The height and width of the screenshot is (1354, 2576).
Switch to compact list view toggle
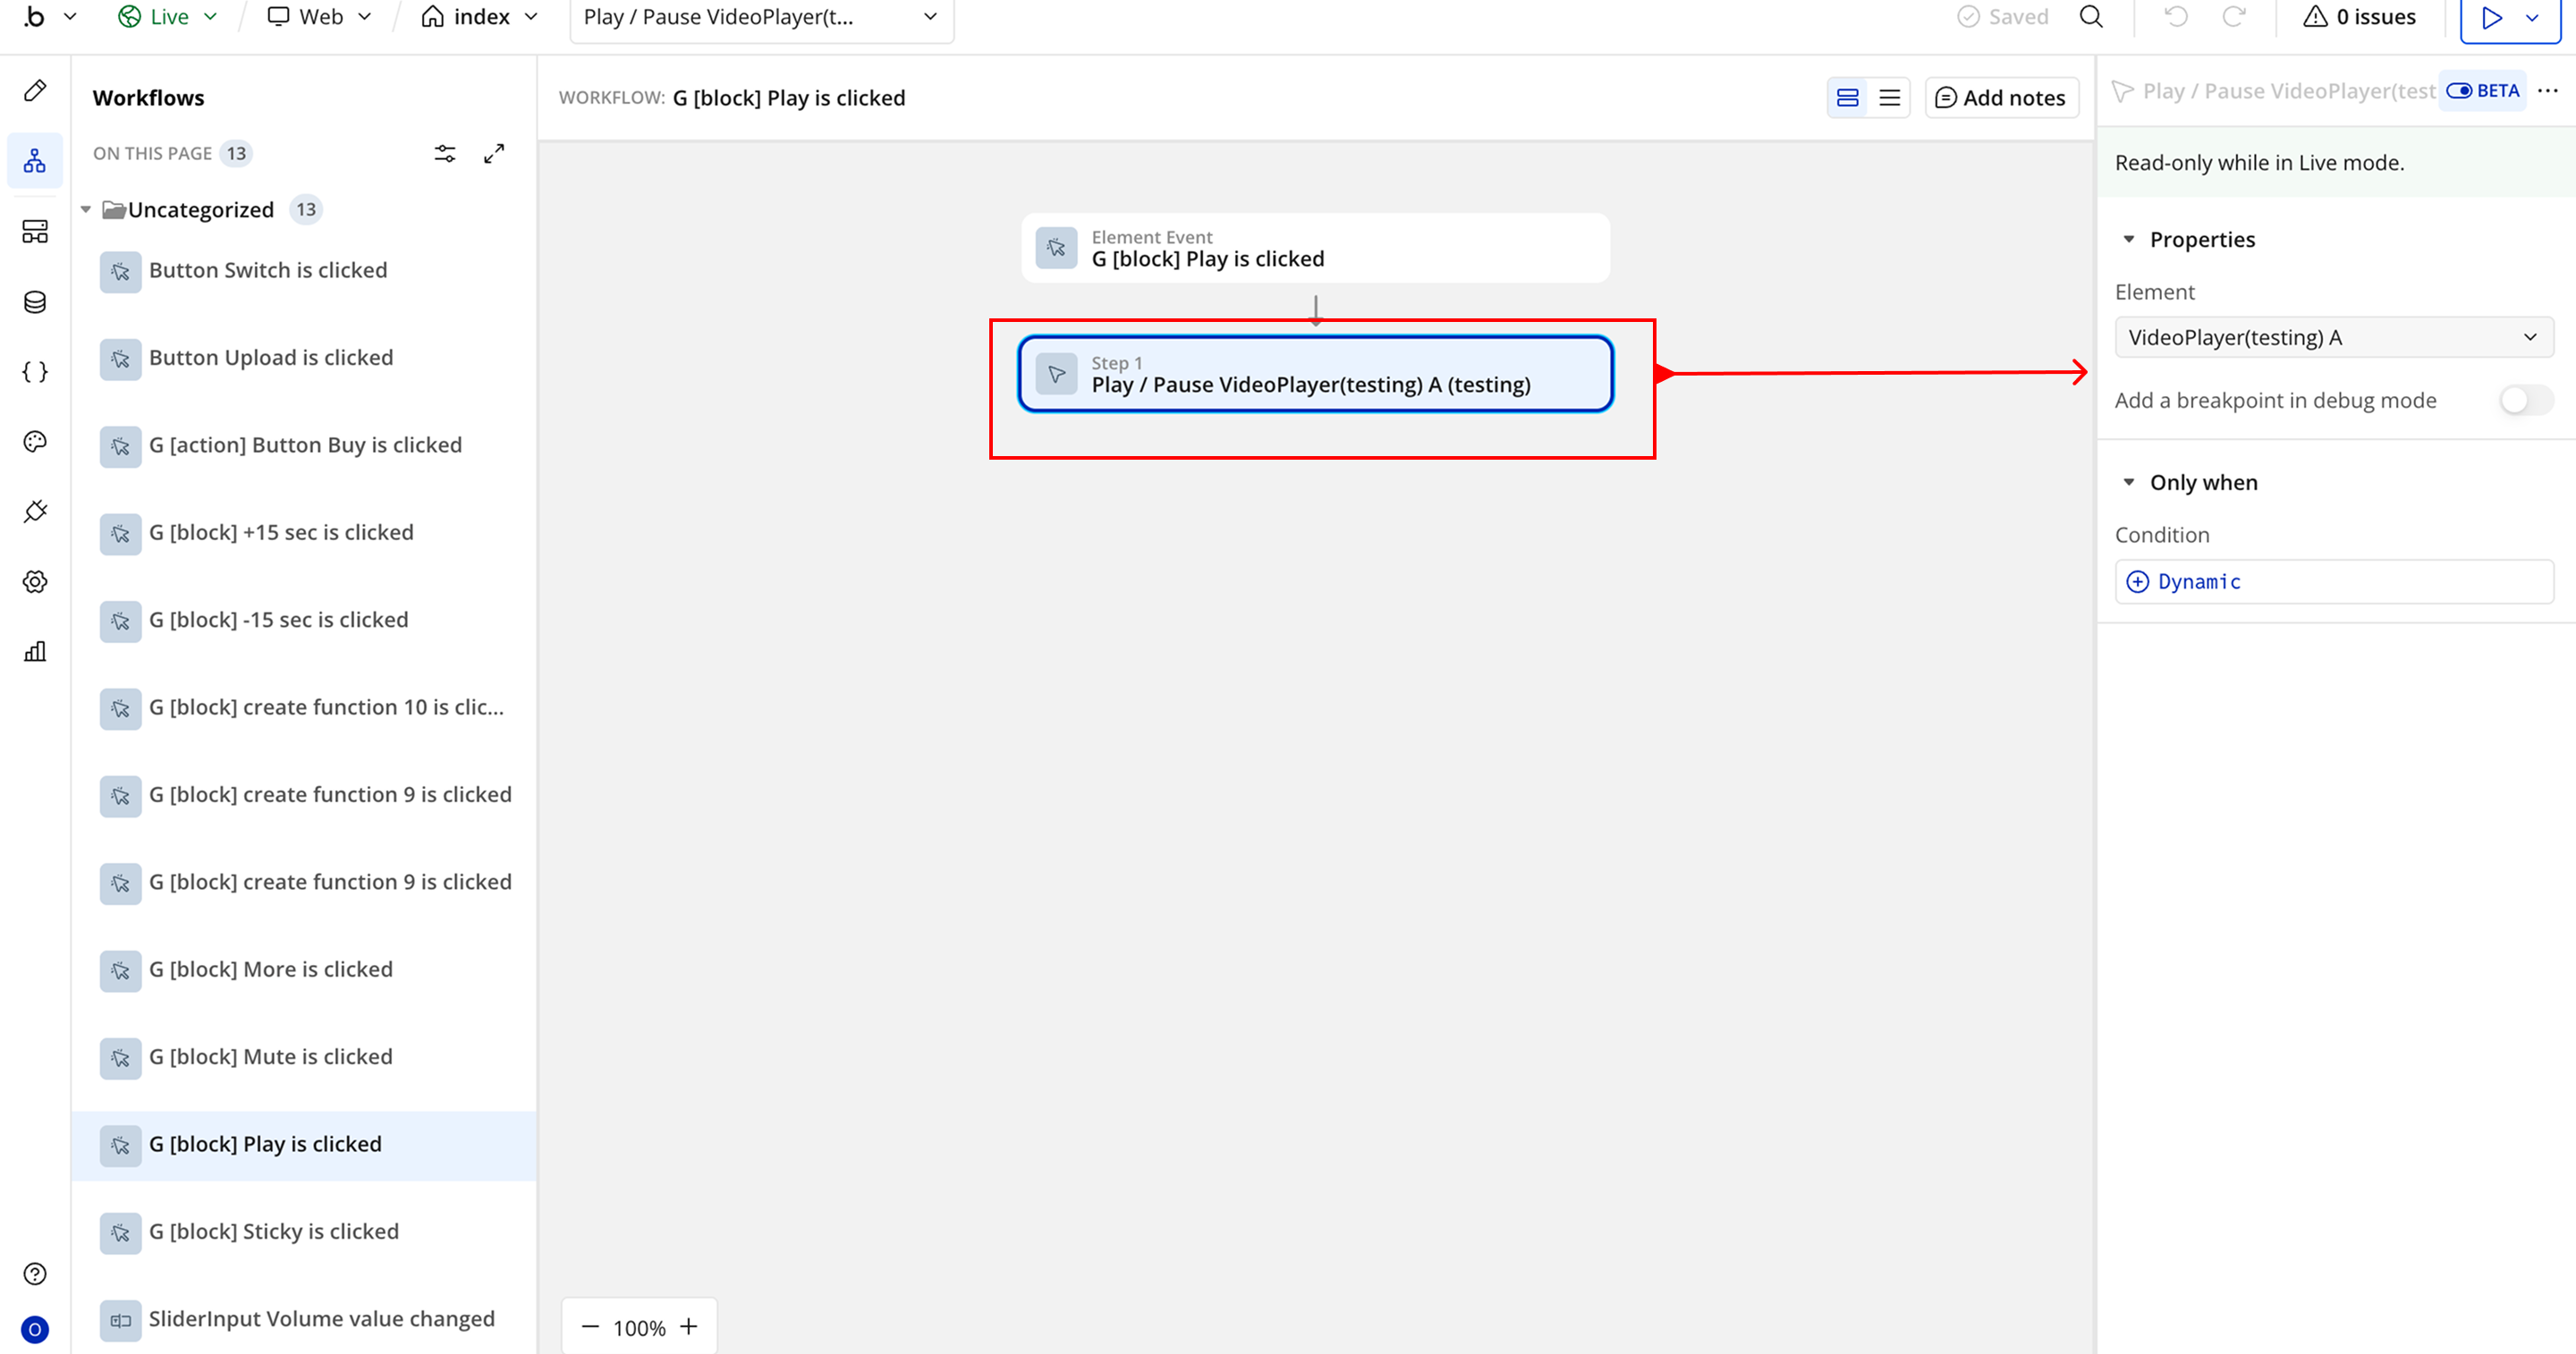click(x=1889, y=98)
